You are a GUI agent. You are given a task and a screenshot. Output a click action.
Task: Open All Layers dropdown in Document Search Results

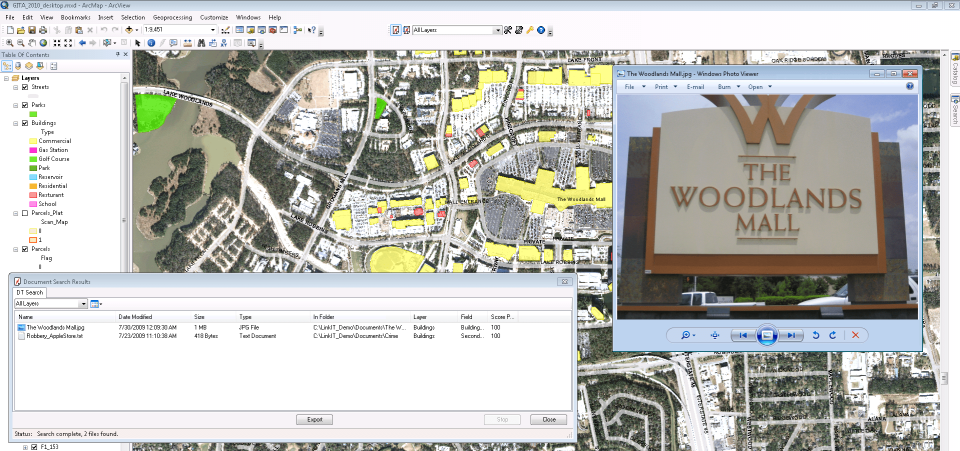pos(83,304)
